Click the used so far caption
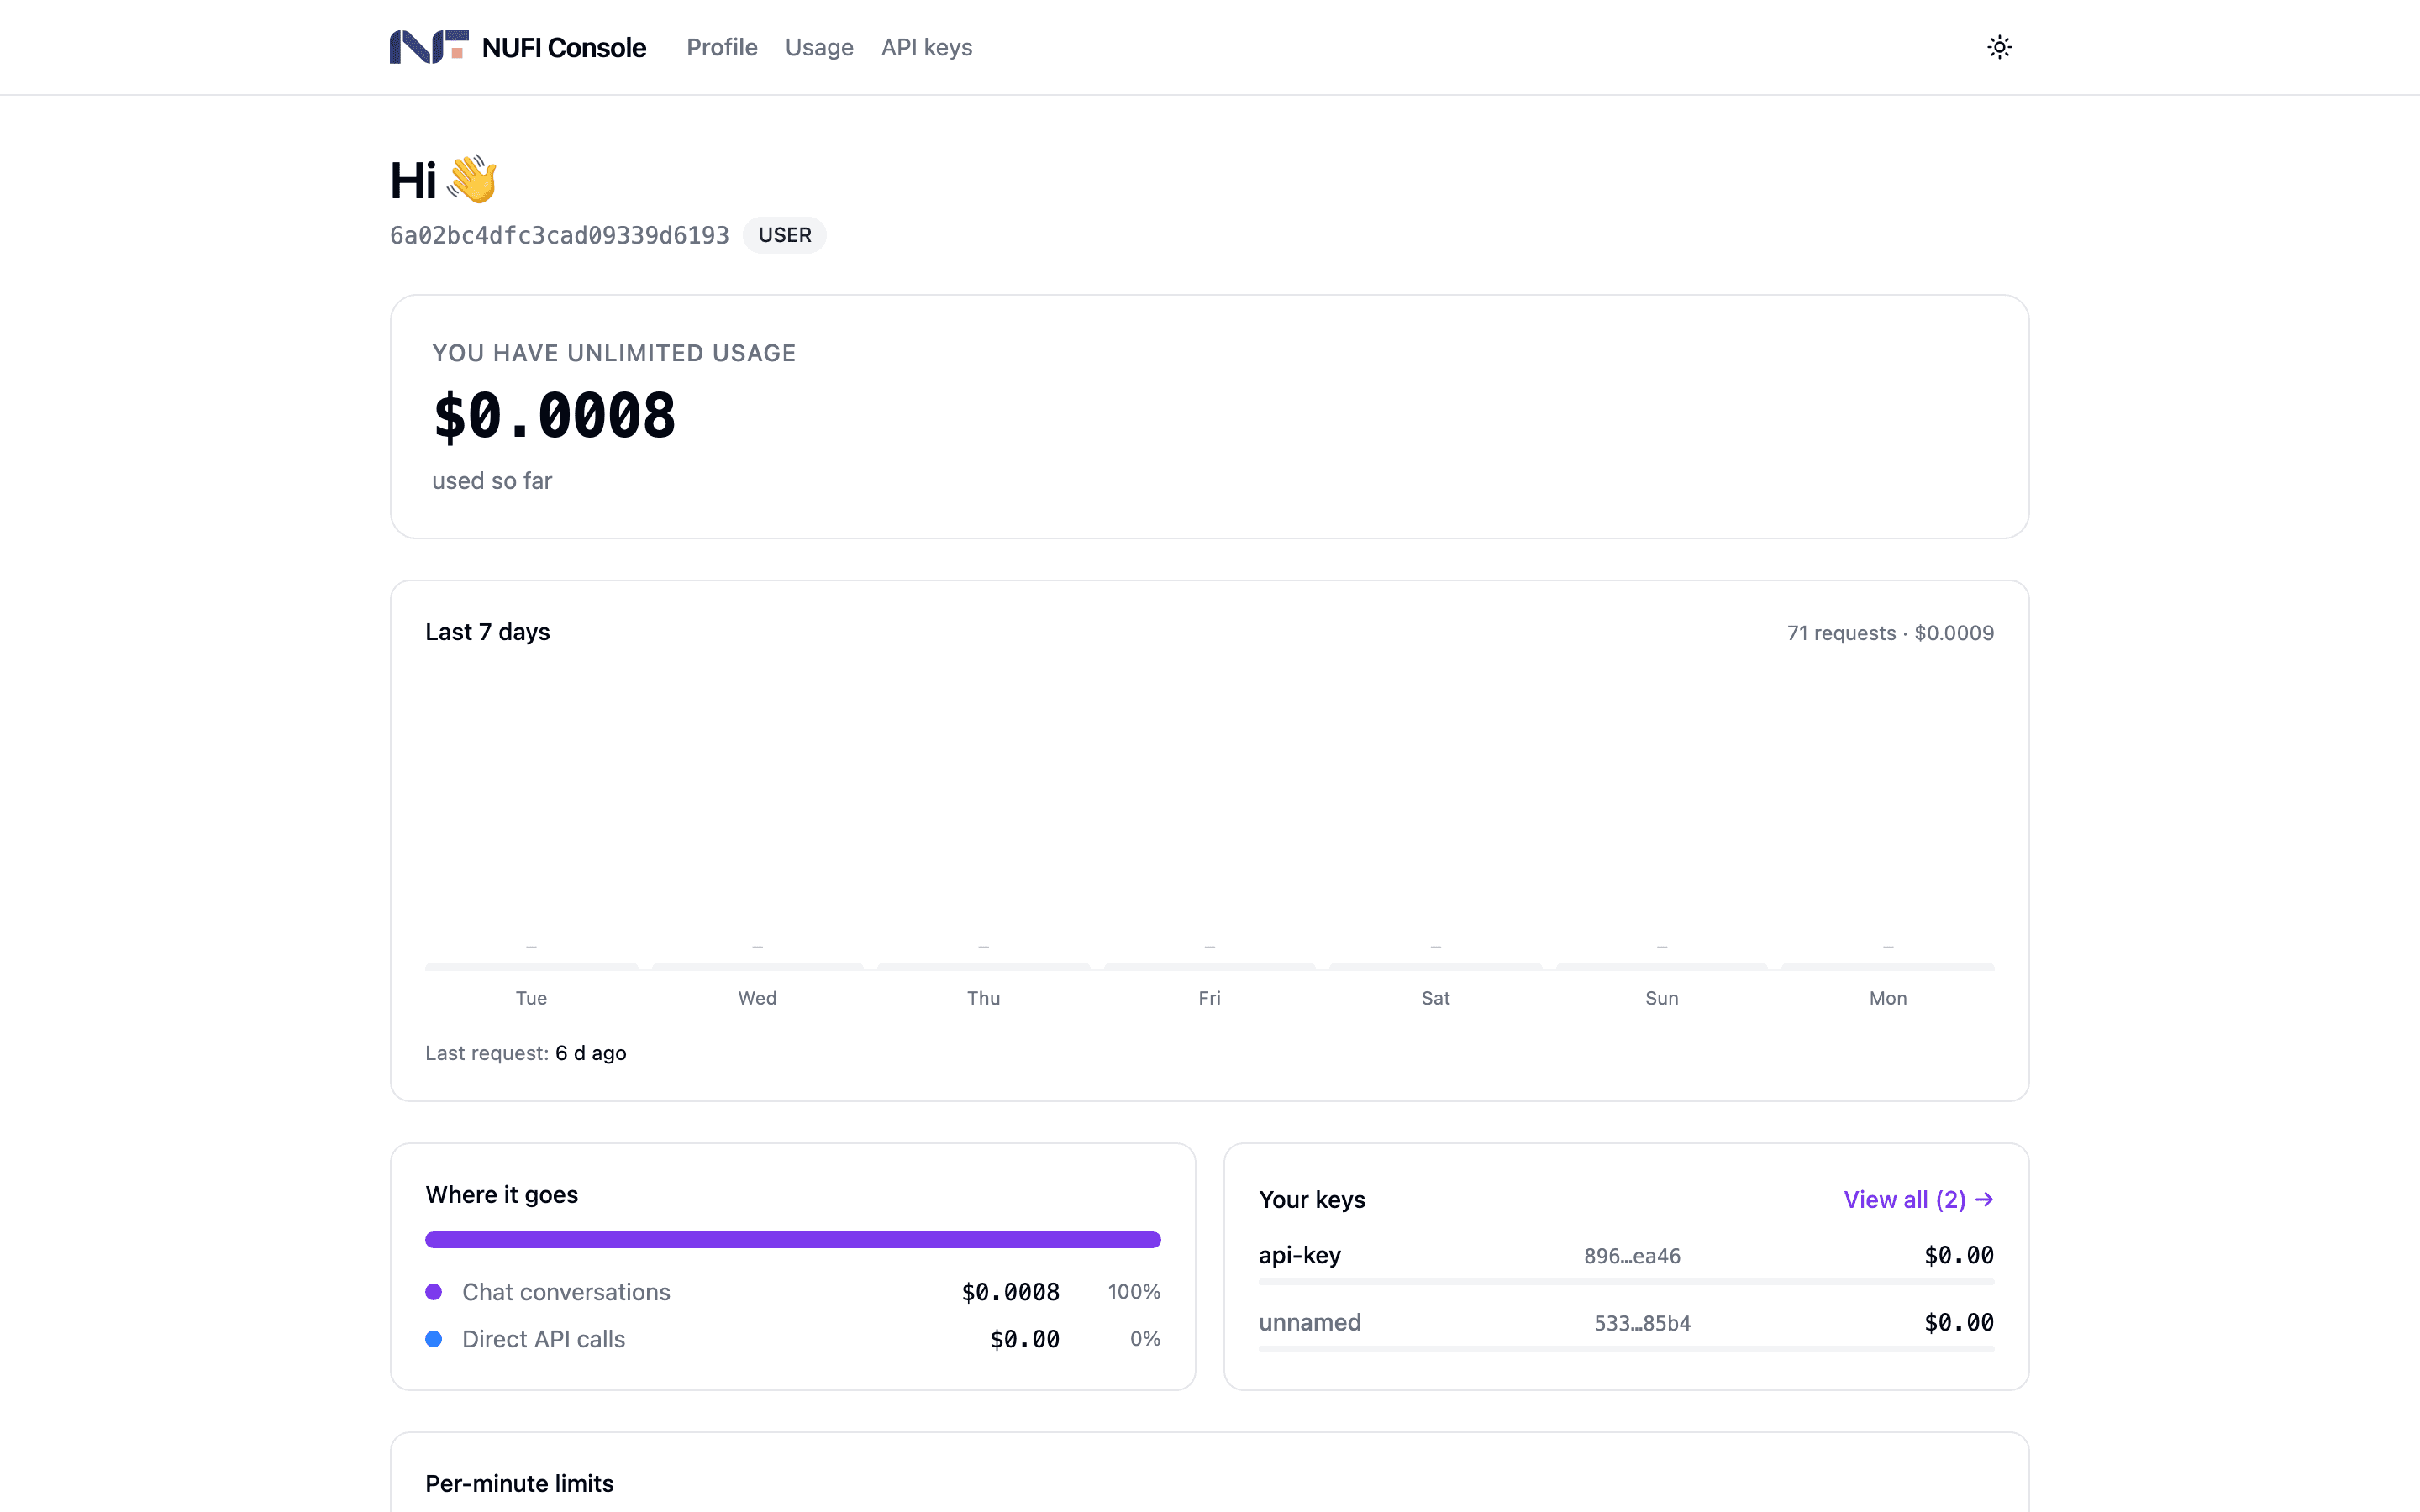Viewport: 2420px width, 1512px height. pyautogui.click(x=492, y=481)
